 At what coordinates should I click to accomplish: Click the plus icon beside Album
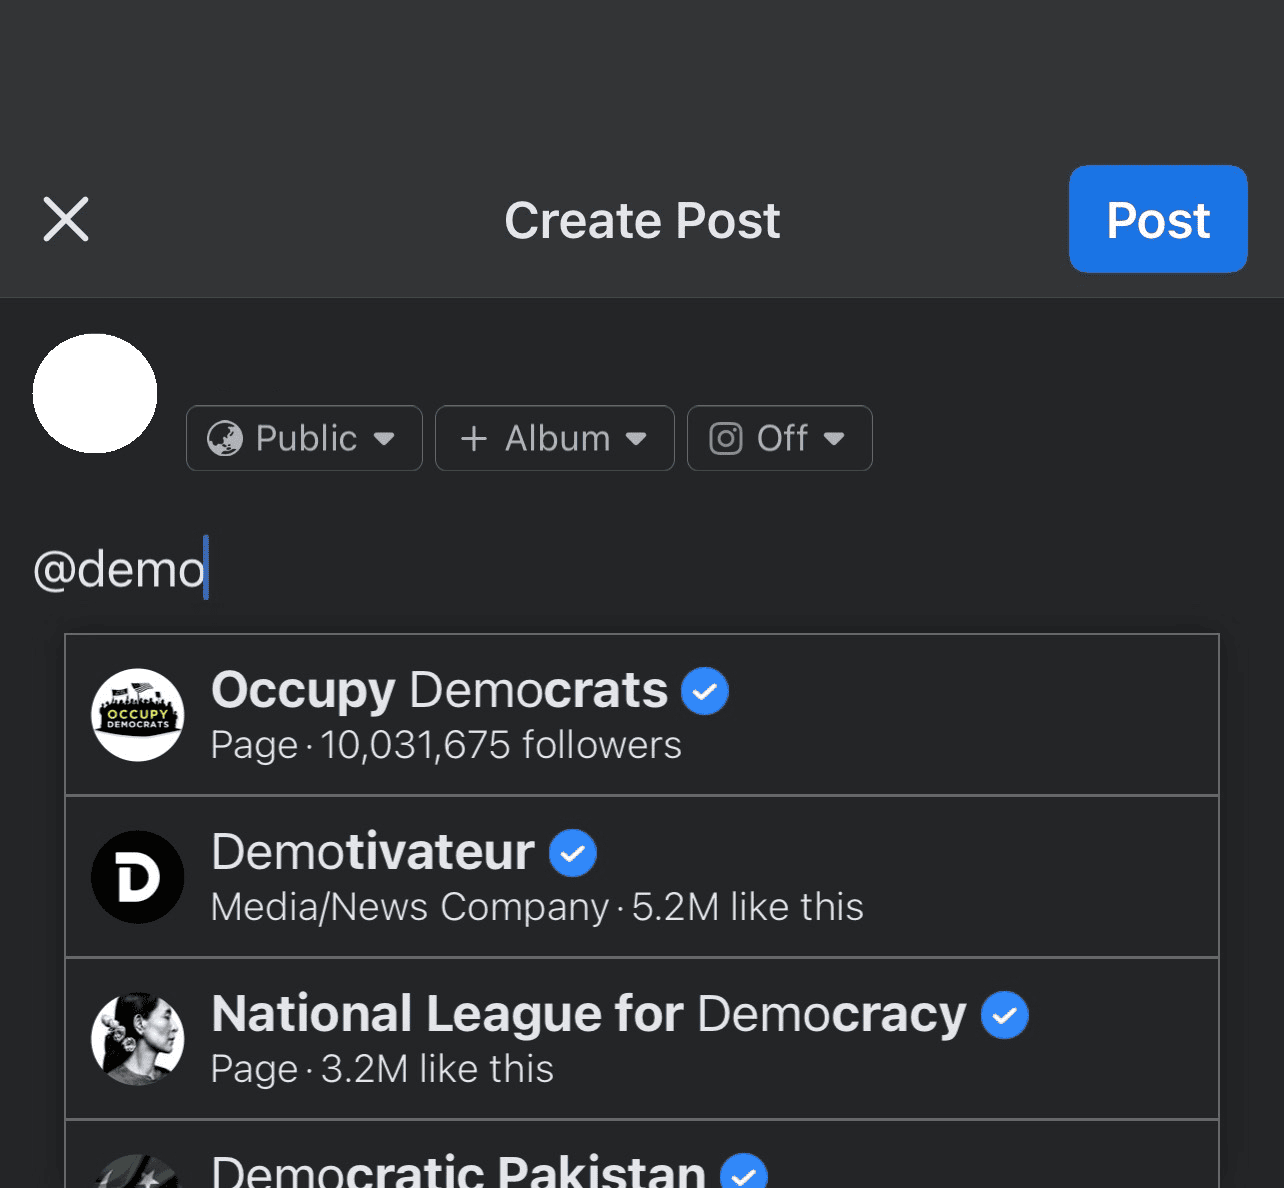pyautogui.click(x=474, y=438)
